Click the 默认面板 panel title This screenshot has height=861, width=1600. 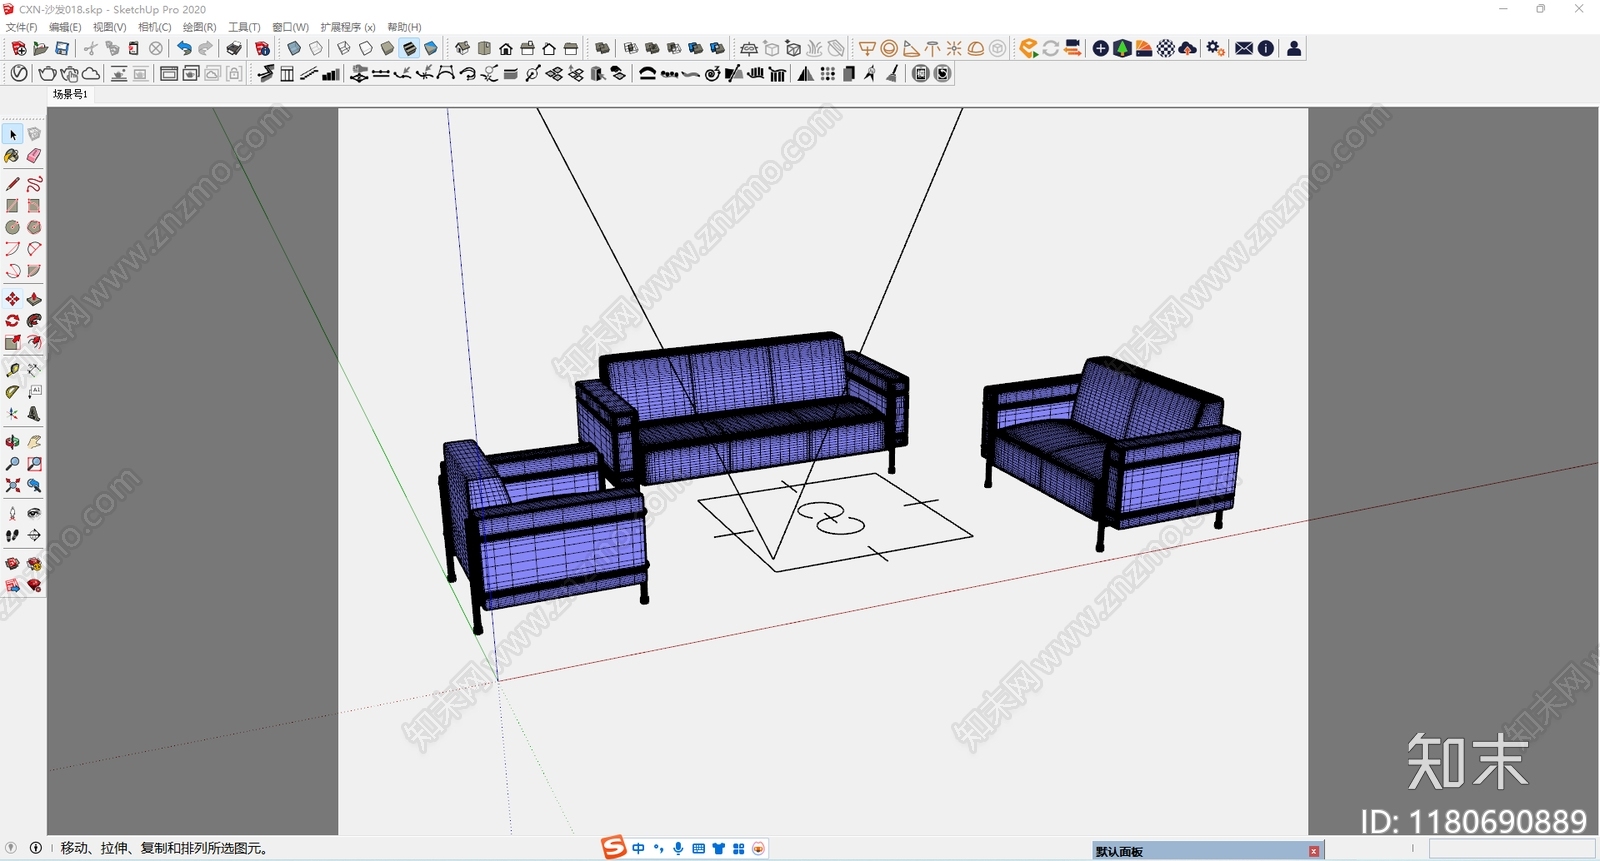(x=1119, y=852)
